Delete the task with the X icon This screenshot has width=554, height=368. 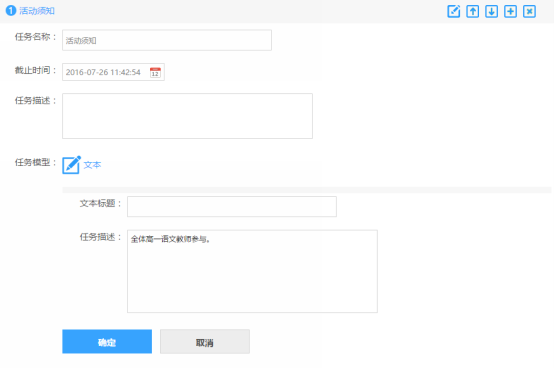click(529, 11)
